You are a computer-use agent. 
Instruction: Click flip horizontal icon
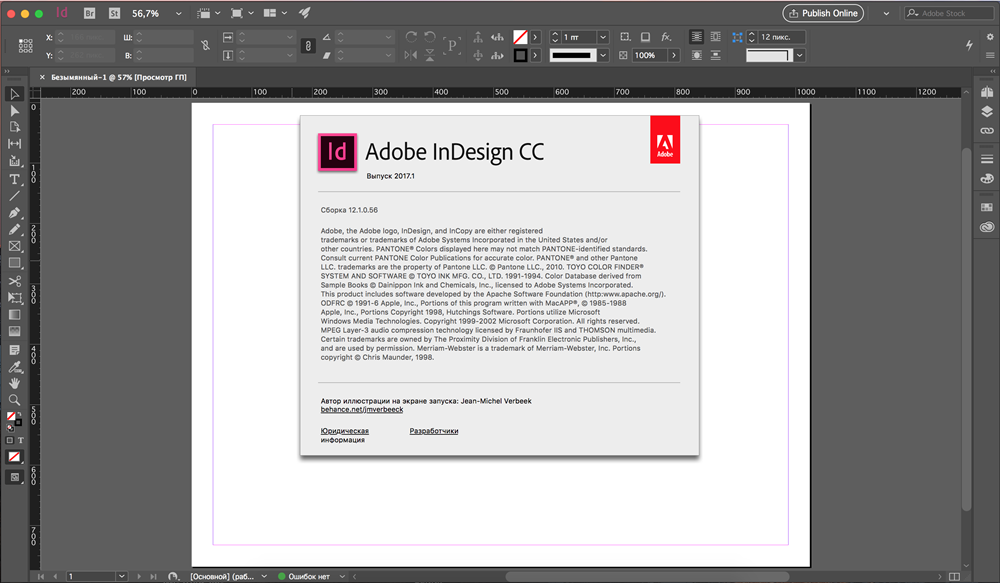(x=411, y=55)
